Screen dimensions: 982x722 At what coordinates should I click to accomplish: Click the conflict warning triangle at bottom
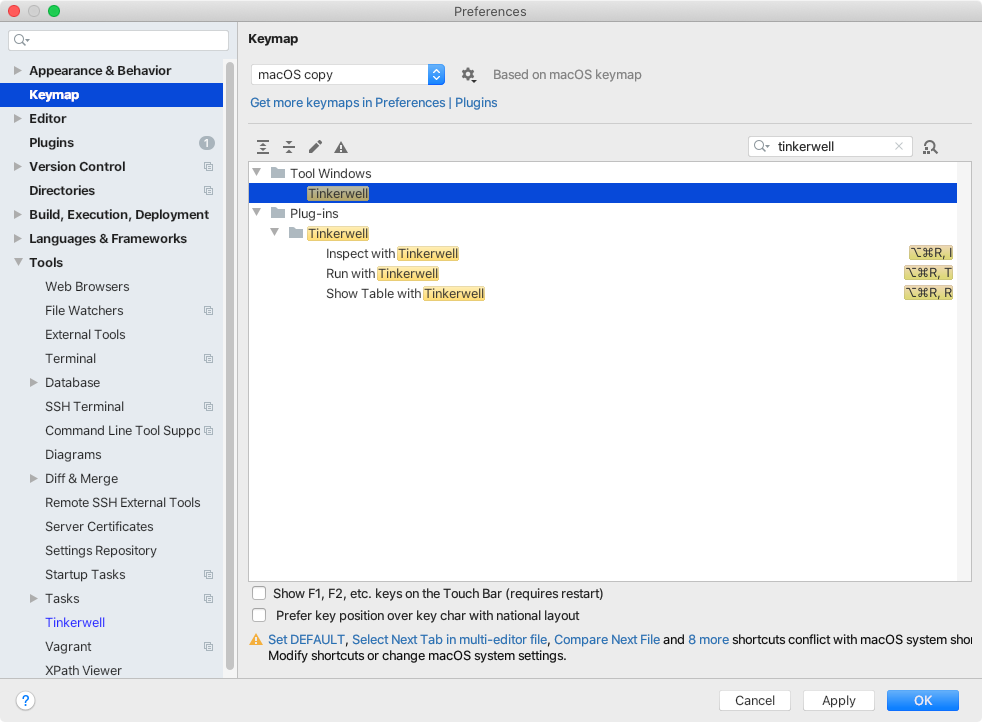click(x=256, y=639)
